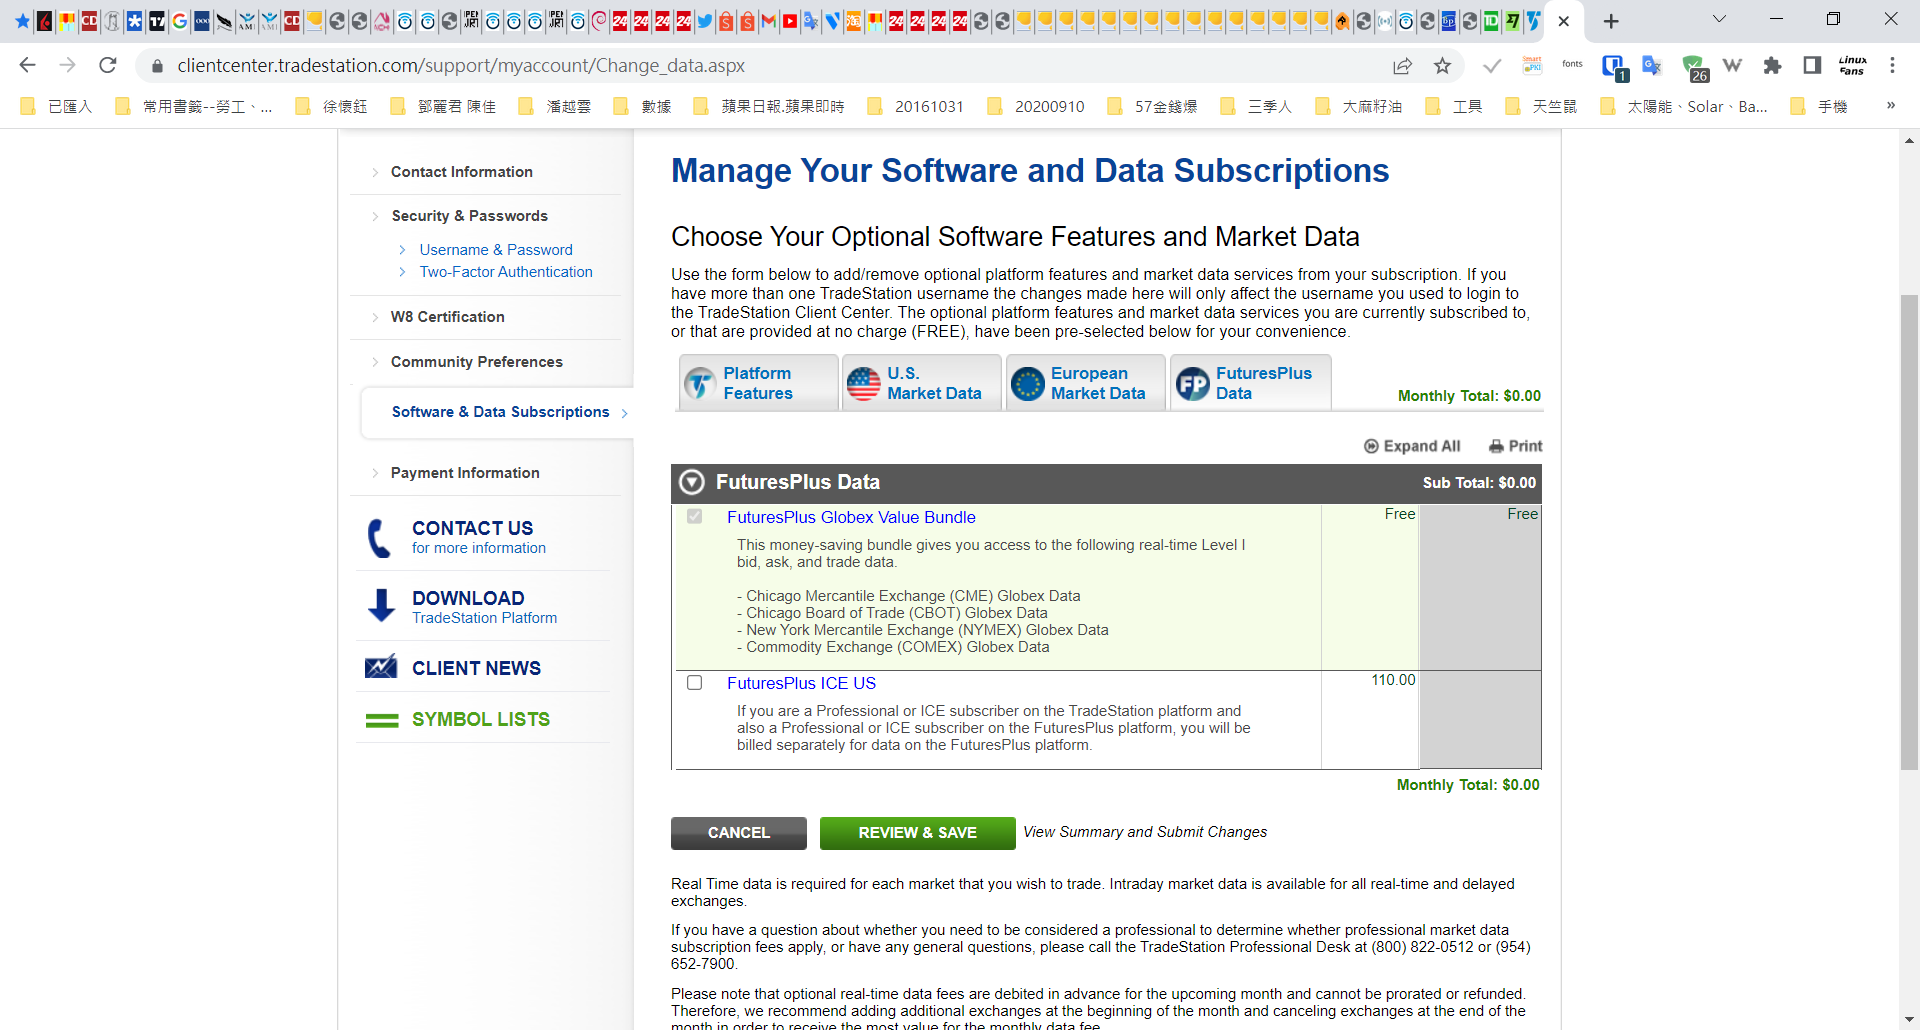Open the browser Extensions puzzle icon
Viewport: 1920px width, 1030px height.
click(x=1772, y=65)
